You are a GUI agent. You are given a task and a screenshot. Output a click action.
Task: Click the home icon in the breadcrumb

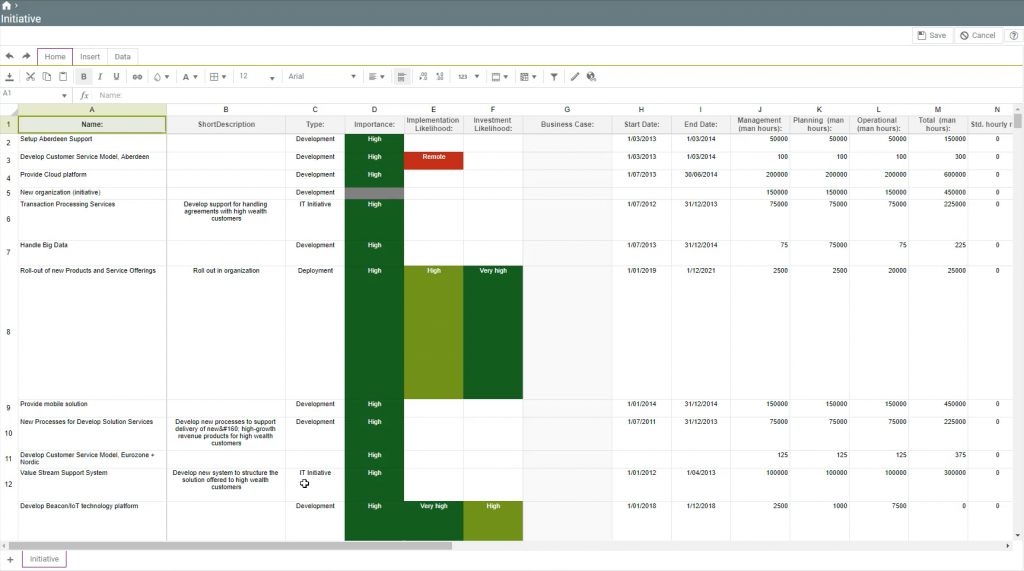click(x=6, y=6)
